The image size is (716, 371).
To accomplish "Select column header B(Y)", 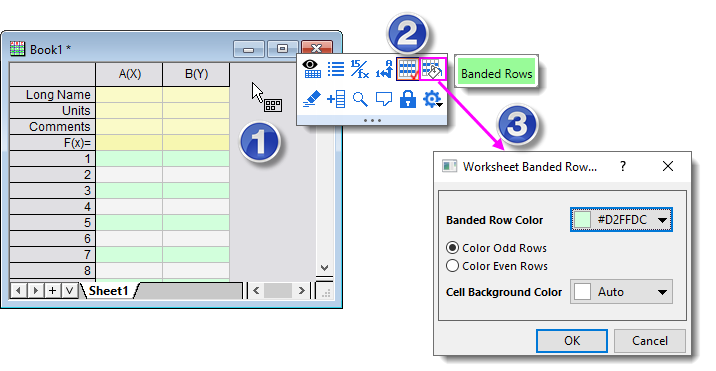I will [196, 74].
